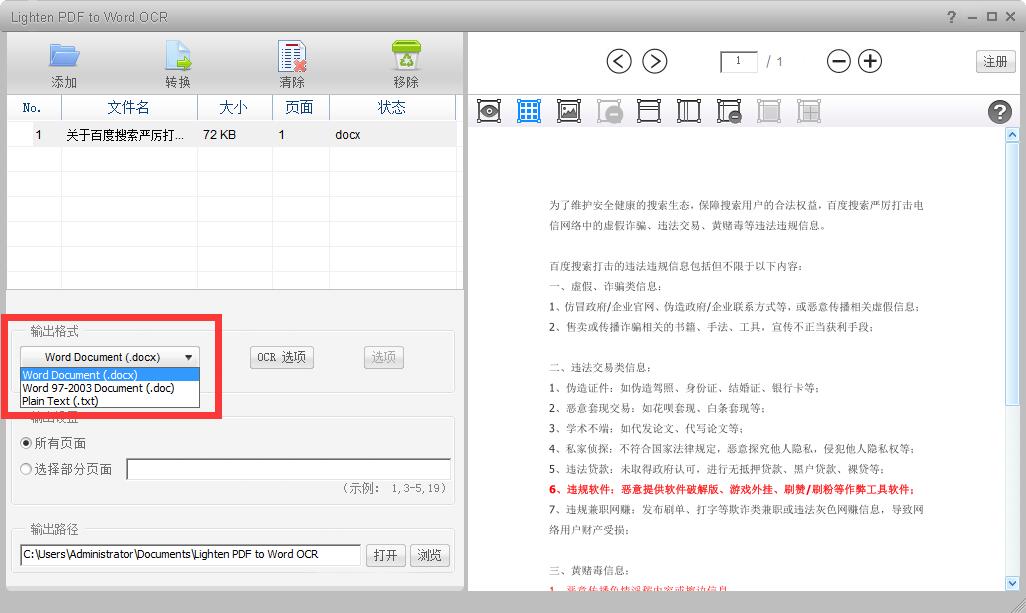Screen dimensions: 1026x613
Task: Click the title bar help question mark
Action: coord(951,17)
